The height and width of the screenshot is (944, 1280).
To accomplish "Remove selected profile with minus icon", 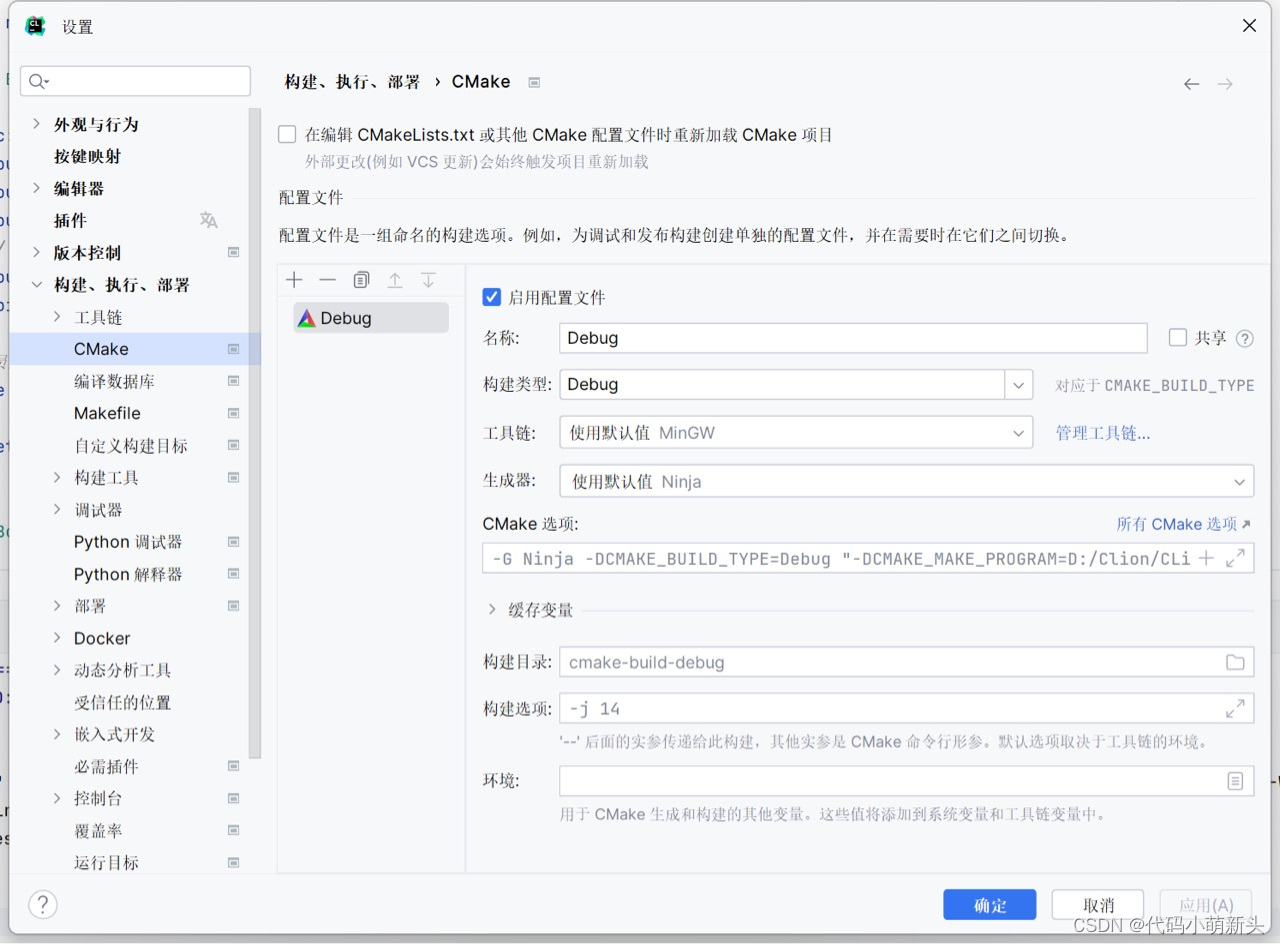I will [x=327, y=280].
